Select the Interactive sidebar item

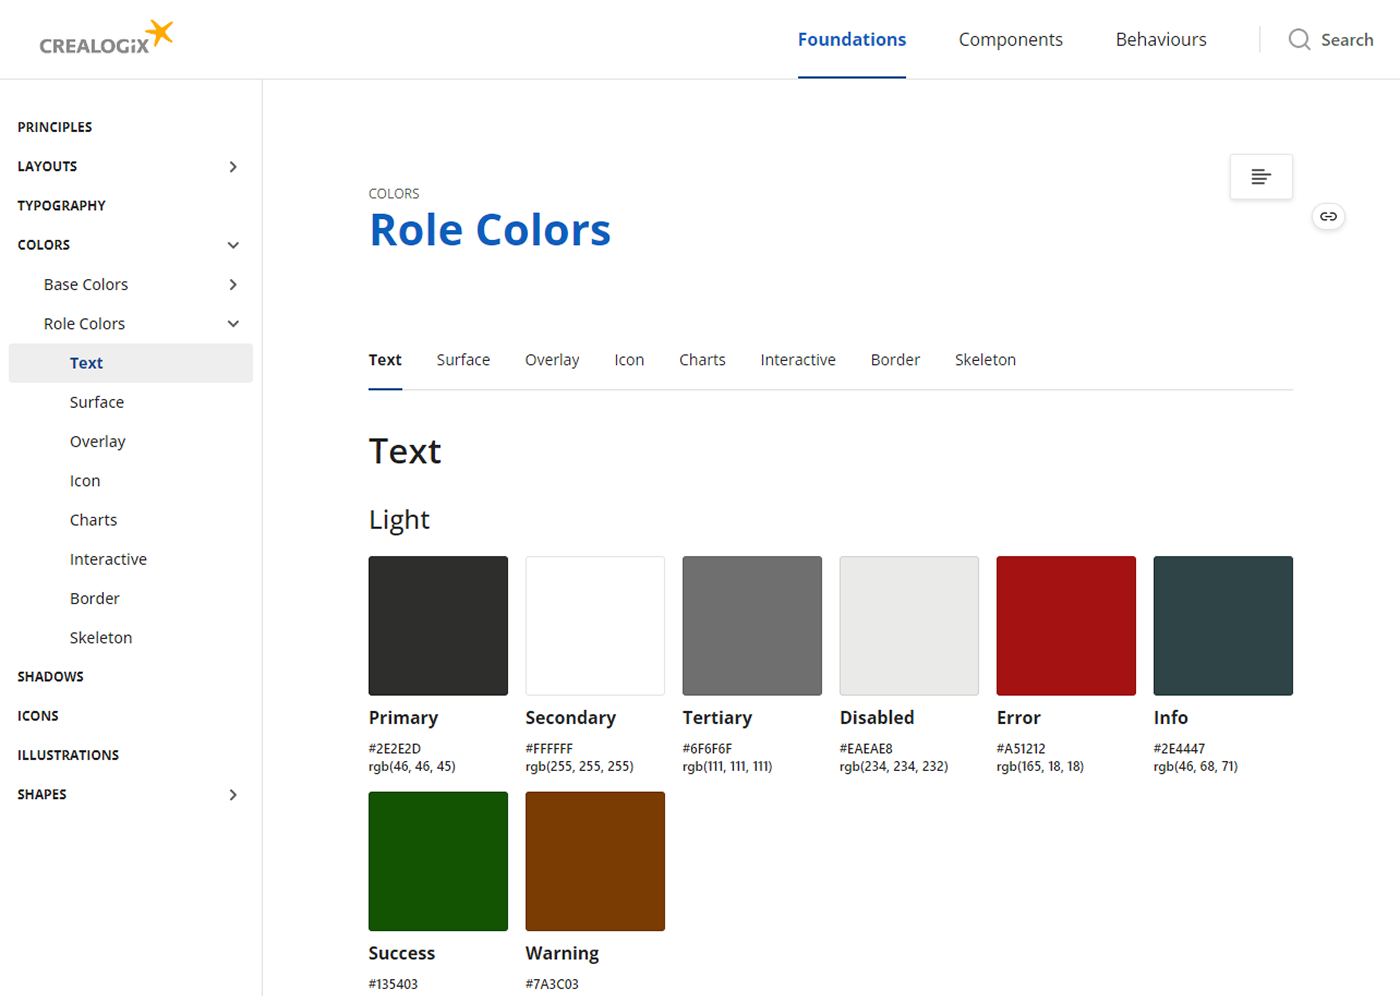click(108, 559)
